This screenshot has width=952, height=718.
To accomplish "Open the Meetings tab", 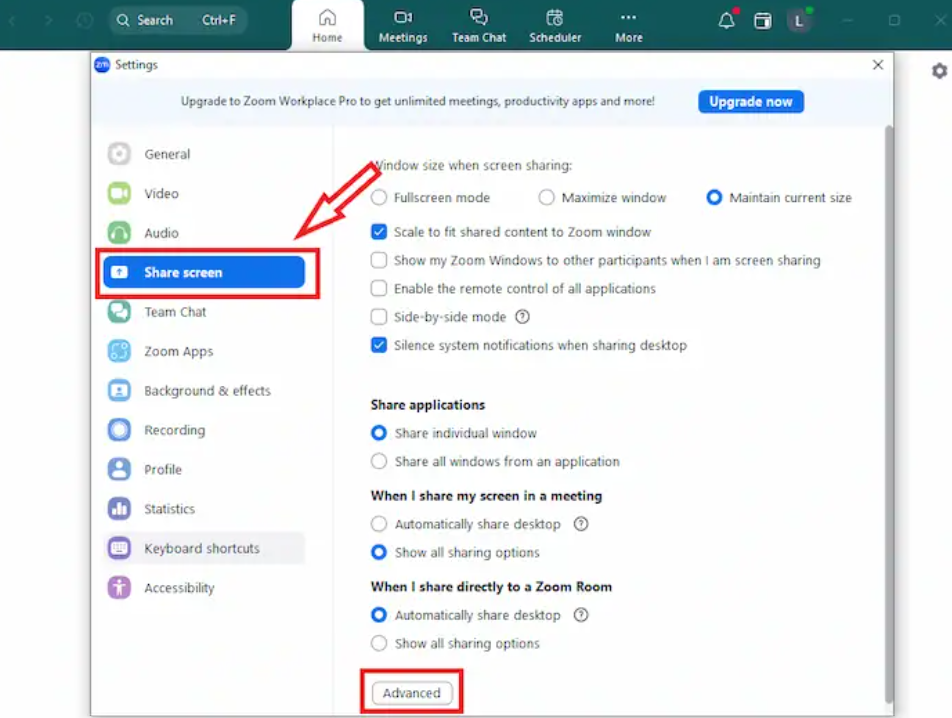I will (x=403, y=25).
